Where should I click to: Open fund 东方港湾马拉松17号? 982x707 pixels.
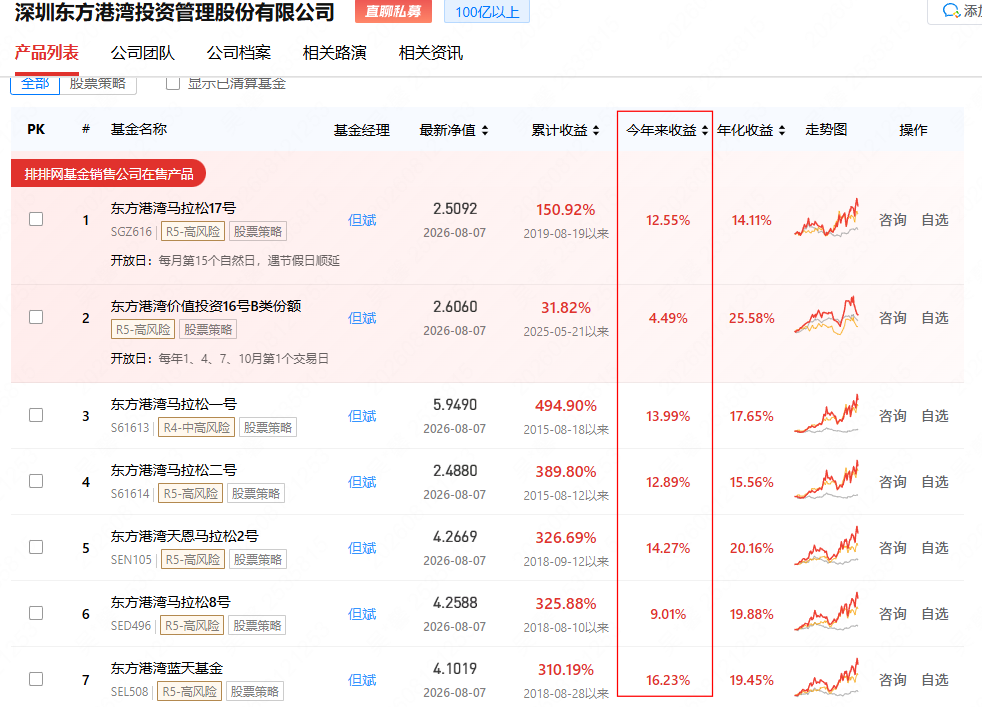(173, 208)
